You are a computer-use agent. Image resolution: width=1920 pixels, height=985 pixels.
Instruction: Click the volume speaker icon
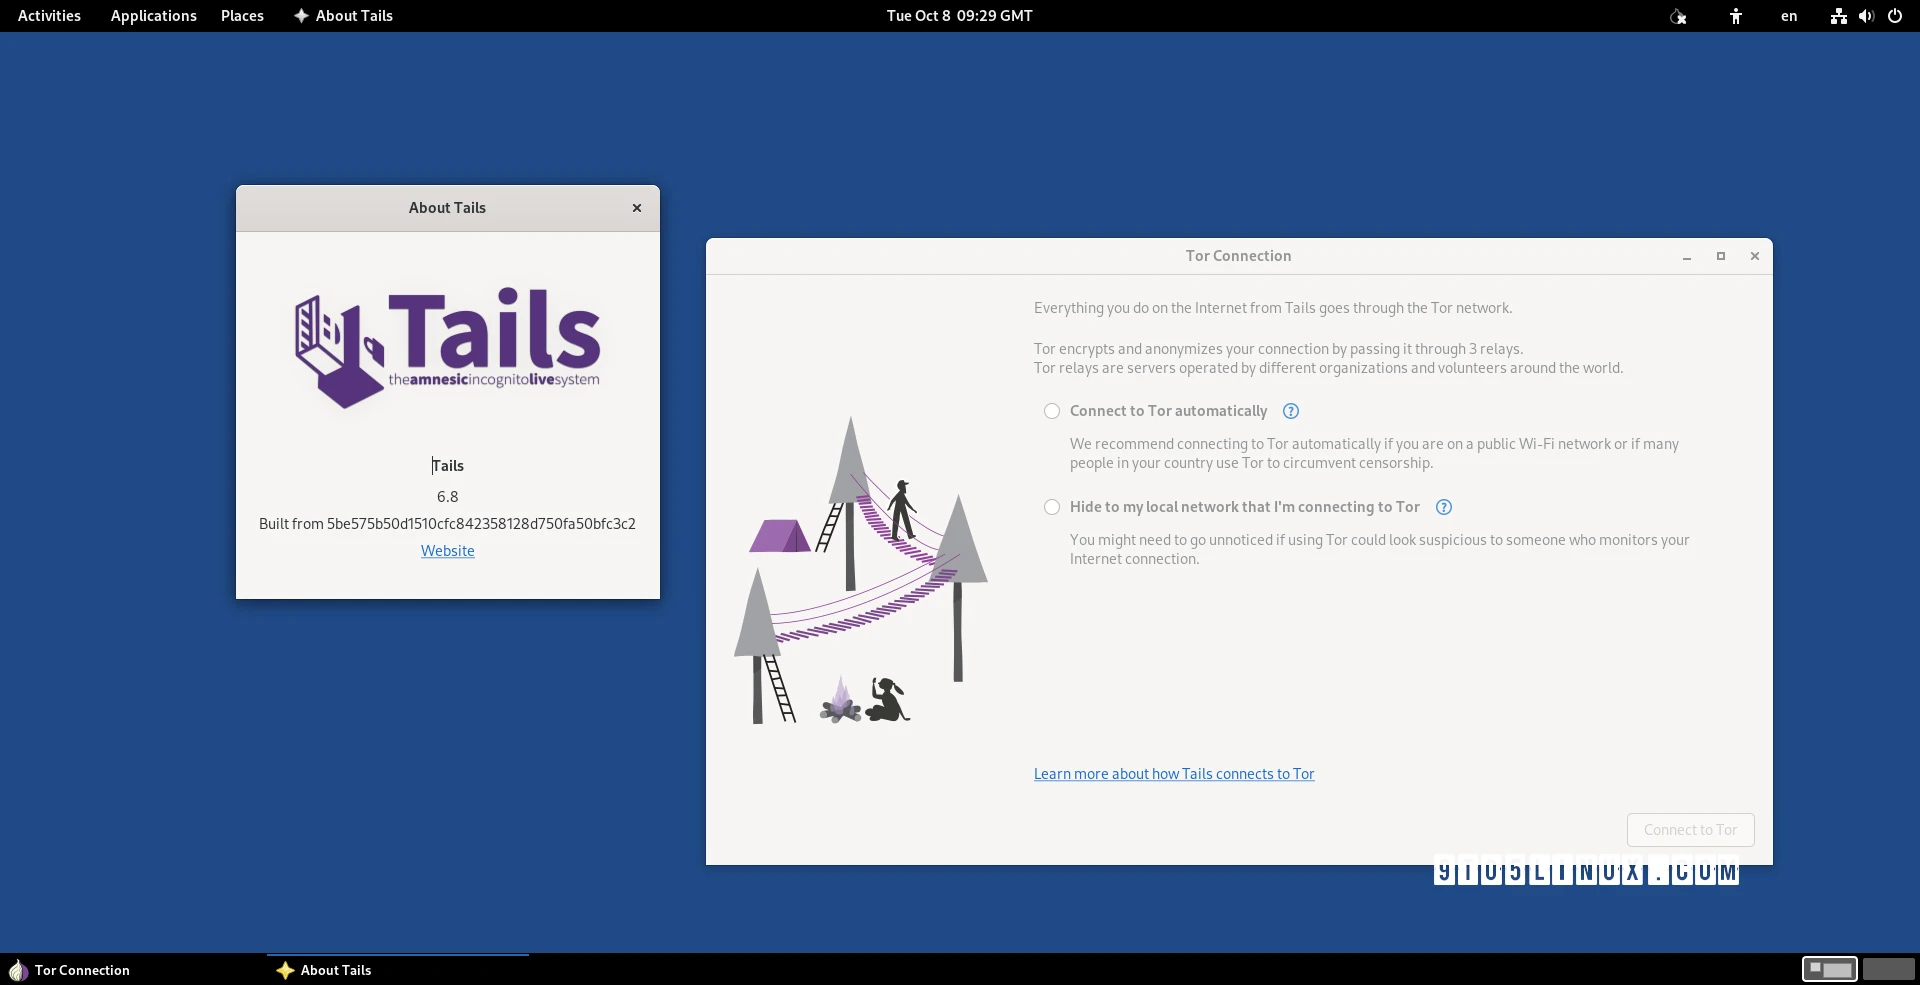tap(1866, 16)
